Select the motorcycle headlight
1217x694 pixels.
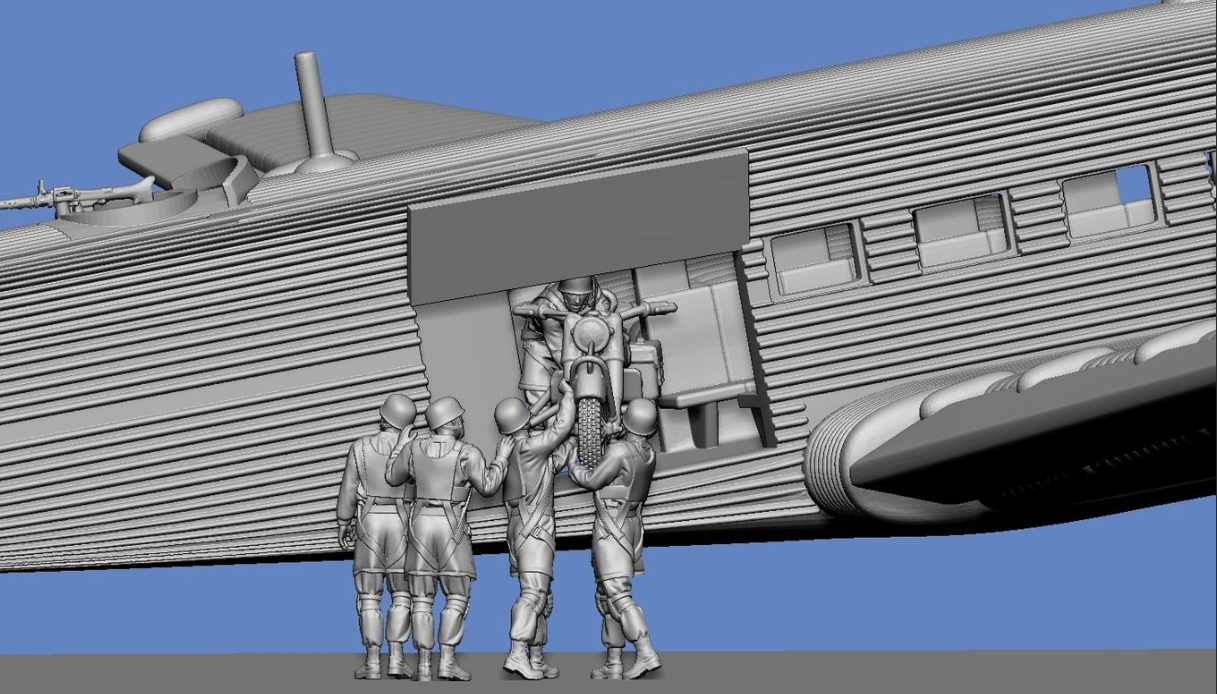(590, 329)
